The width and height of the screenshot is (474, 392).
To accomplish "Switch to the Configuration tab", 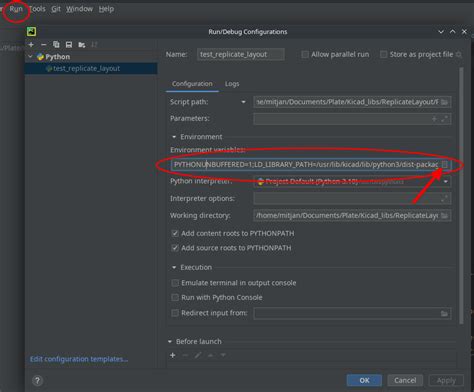I will (x=192, y=84).
